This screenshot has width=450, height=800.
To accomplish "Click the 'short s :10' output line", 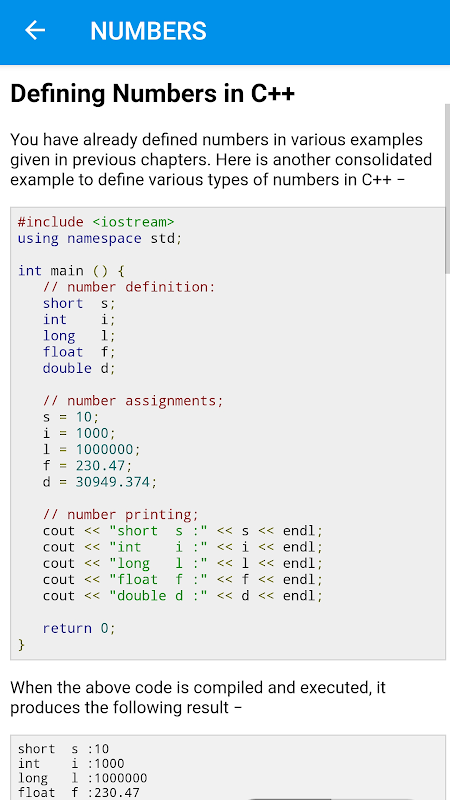I will (63, 749).
